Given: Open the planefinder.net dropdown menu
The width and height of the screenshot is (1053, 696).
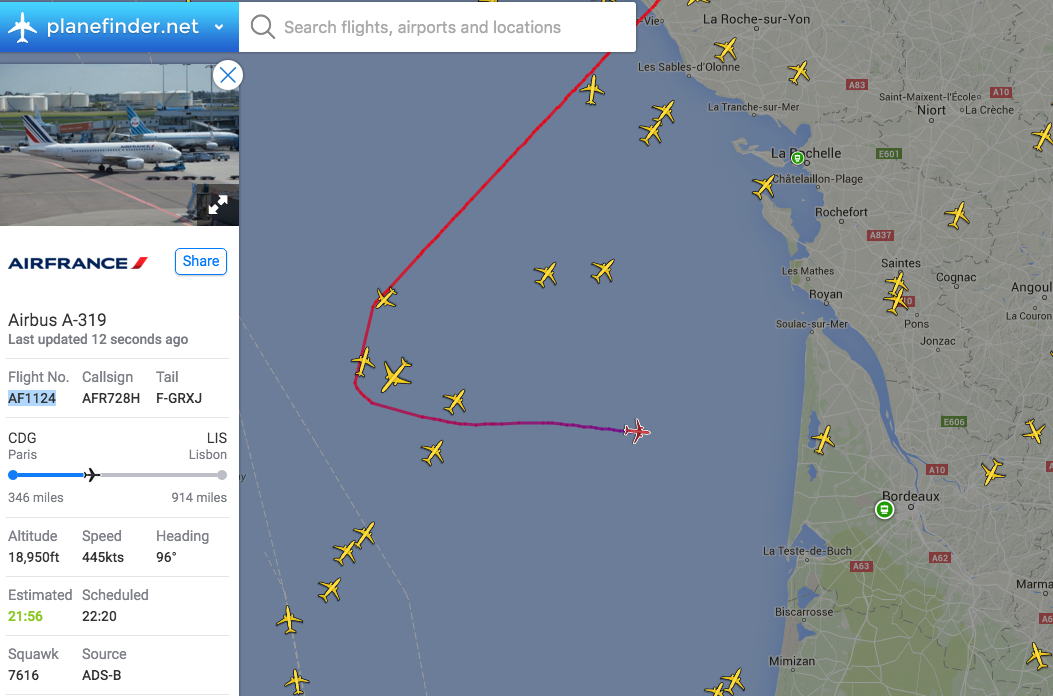Looking at the screenshot, I should (219, 27).
